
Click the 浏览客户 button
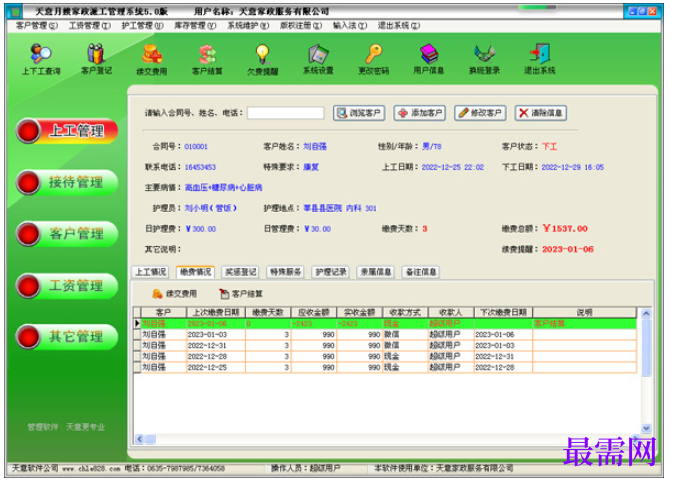[x=359, y=113]
